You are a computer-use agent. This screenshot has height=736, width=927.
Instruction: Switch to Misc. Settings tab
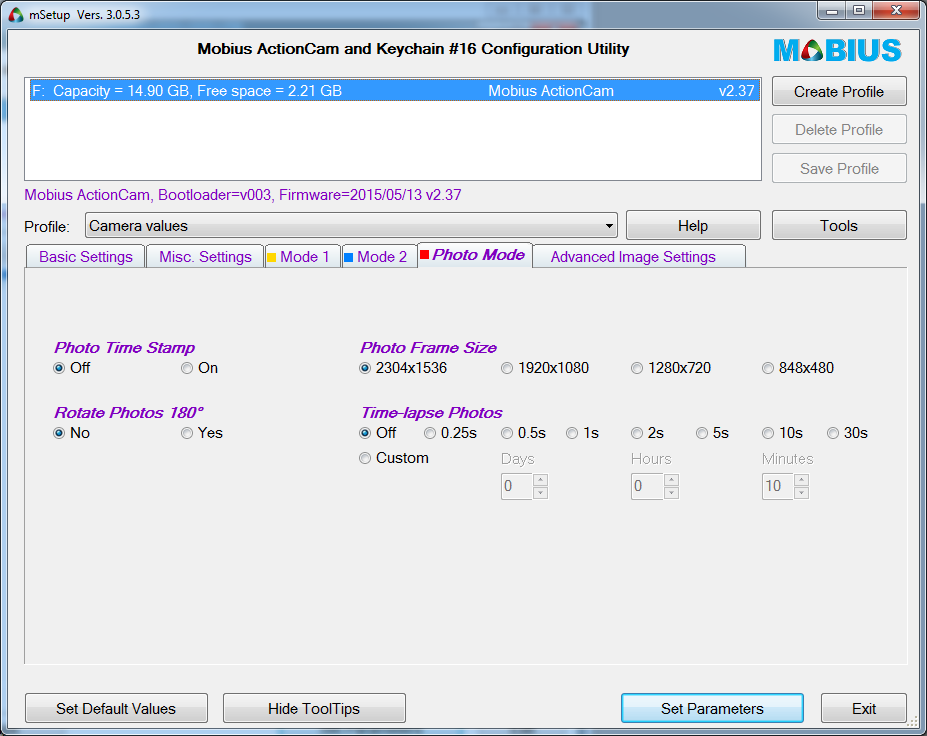[205, 257]
